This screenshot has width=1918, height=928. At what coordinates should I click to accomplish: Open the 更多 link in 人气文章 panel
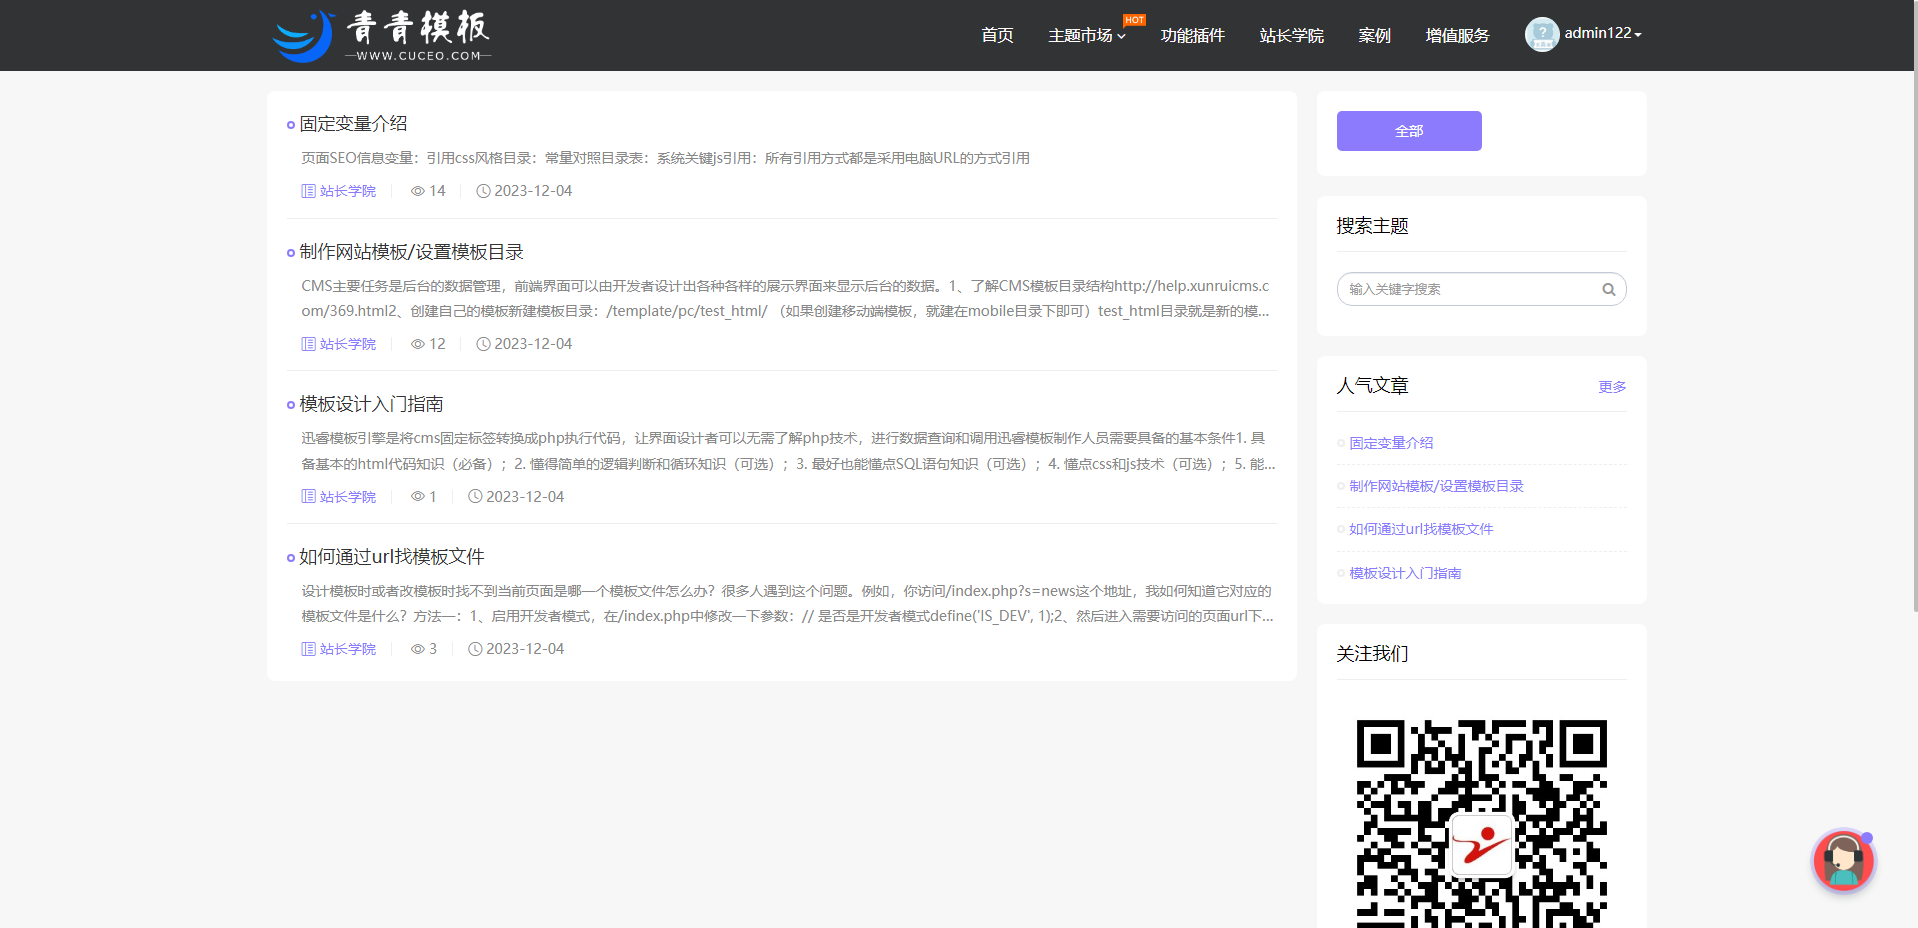[x=1611, y=387]
